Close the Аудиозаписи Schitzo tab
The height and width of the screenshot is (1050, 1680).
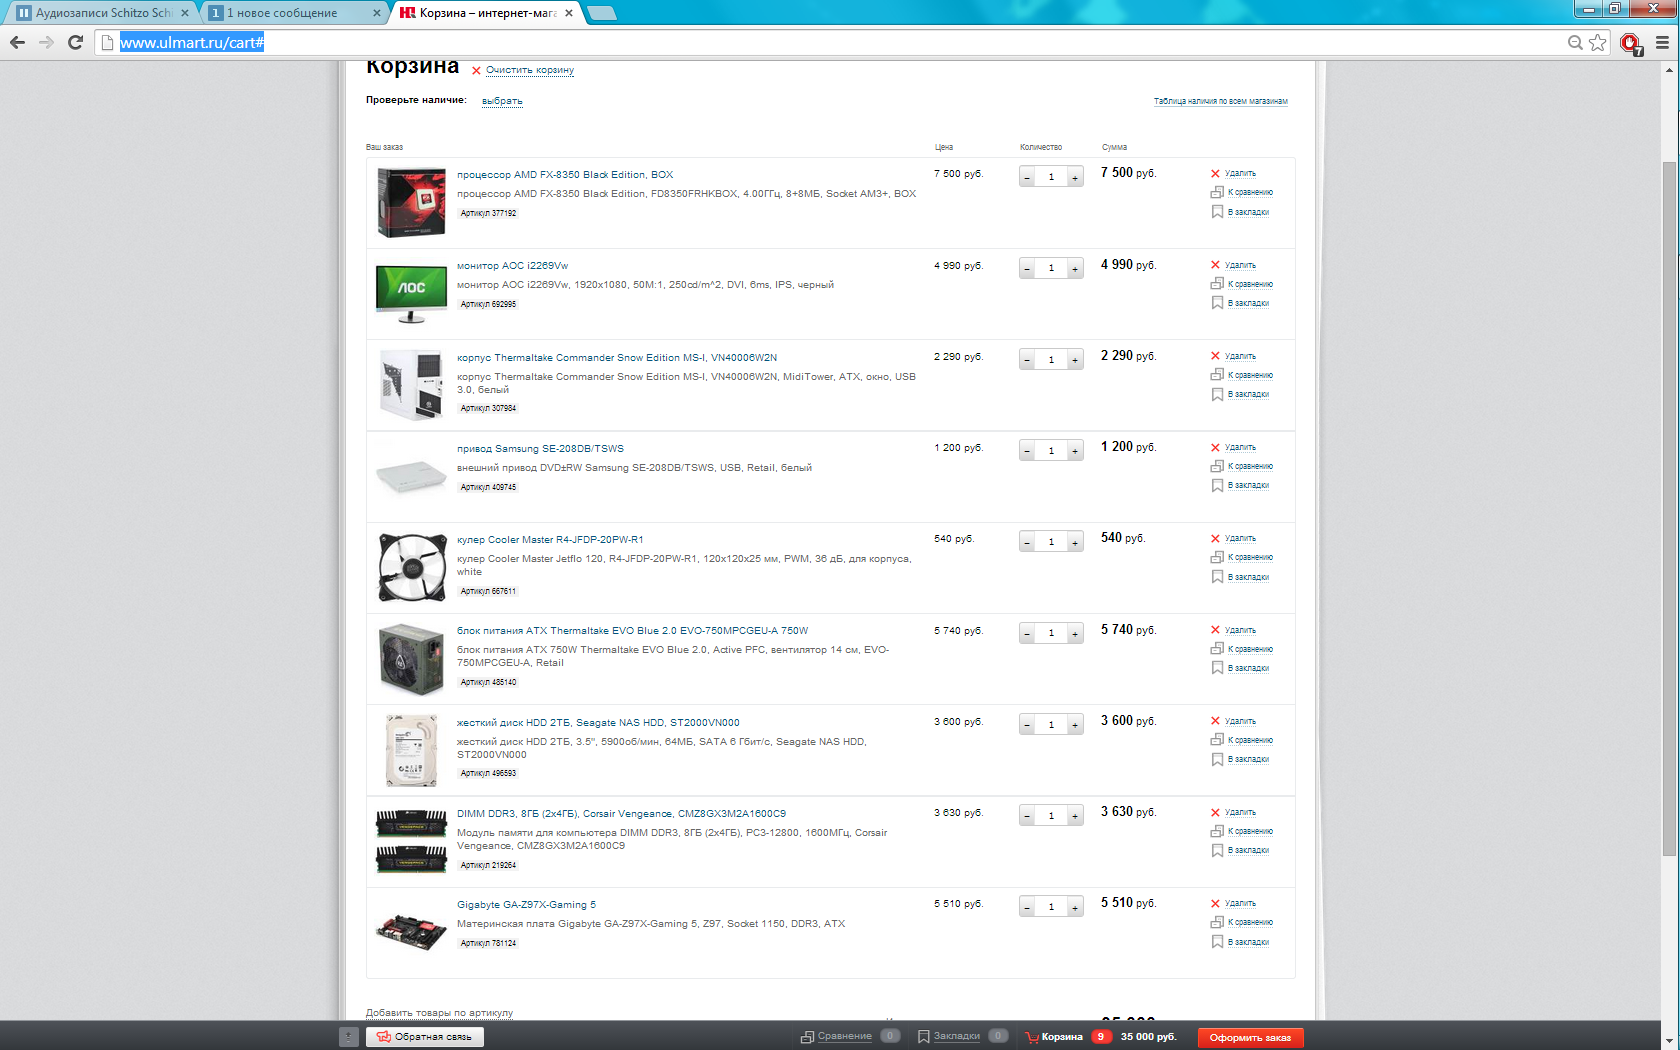(185, 13)
